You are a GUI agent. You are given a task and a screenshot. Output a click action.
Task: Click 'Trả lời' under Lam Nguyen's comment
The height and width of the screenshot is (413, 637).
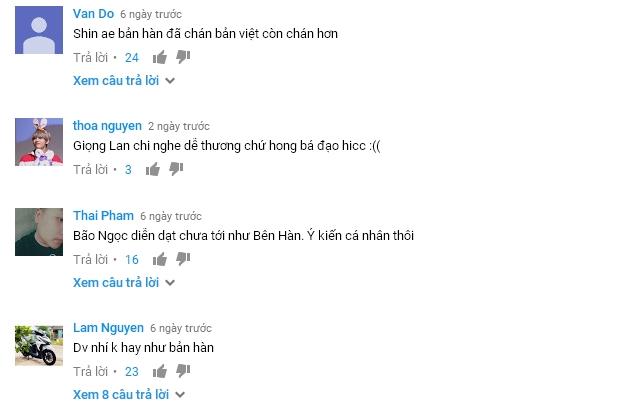click(90, 372)
